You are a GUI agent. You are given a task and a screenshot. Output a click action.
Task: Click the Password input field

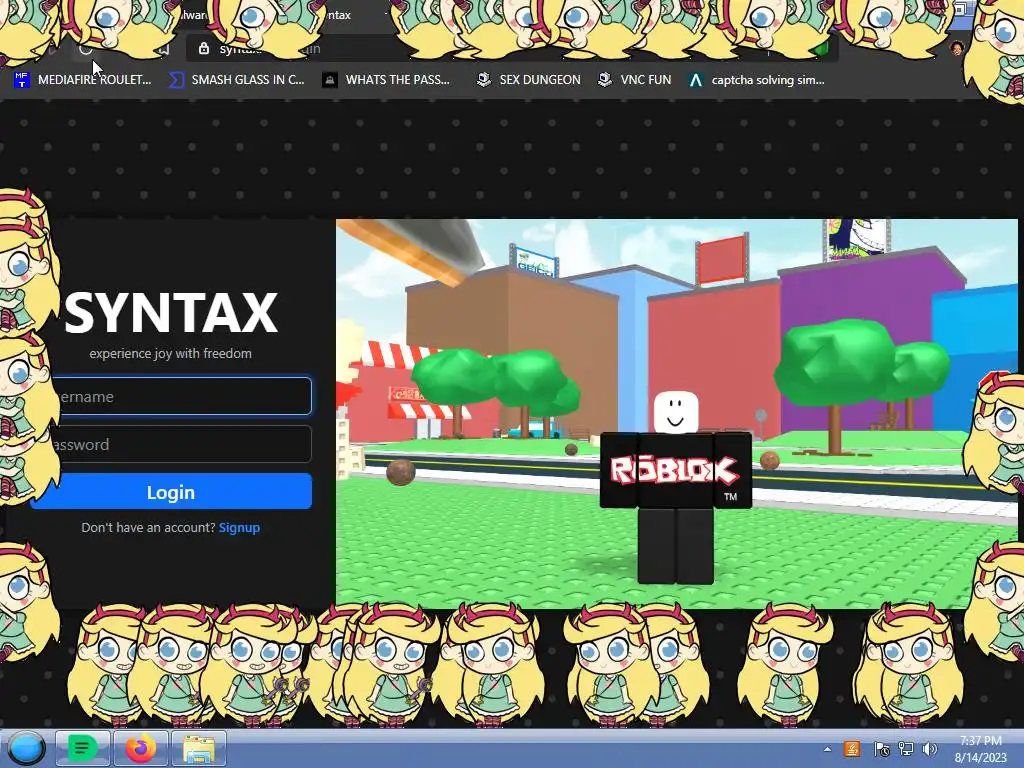coord(171,444)
